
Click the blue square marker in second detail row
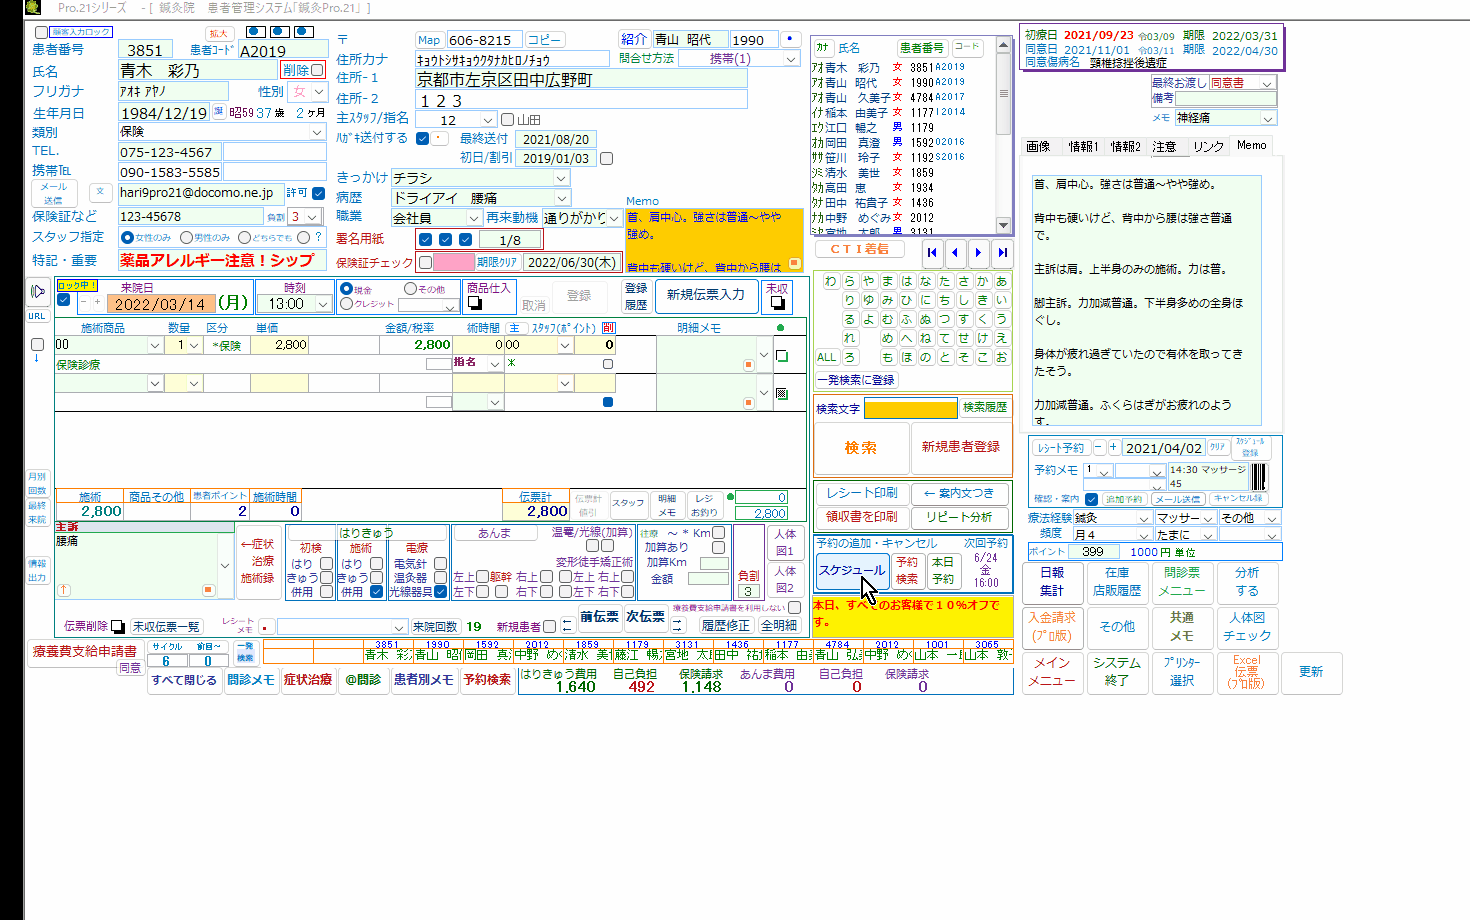(x=608, y=402)
